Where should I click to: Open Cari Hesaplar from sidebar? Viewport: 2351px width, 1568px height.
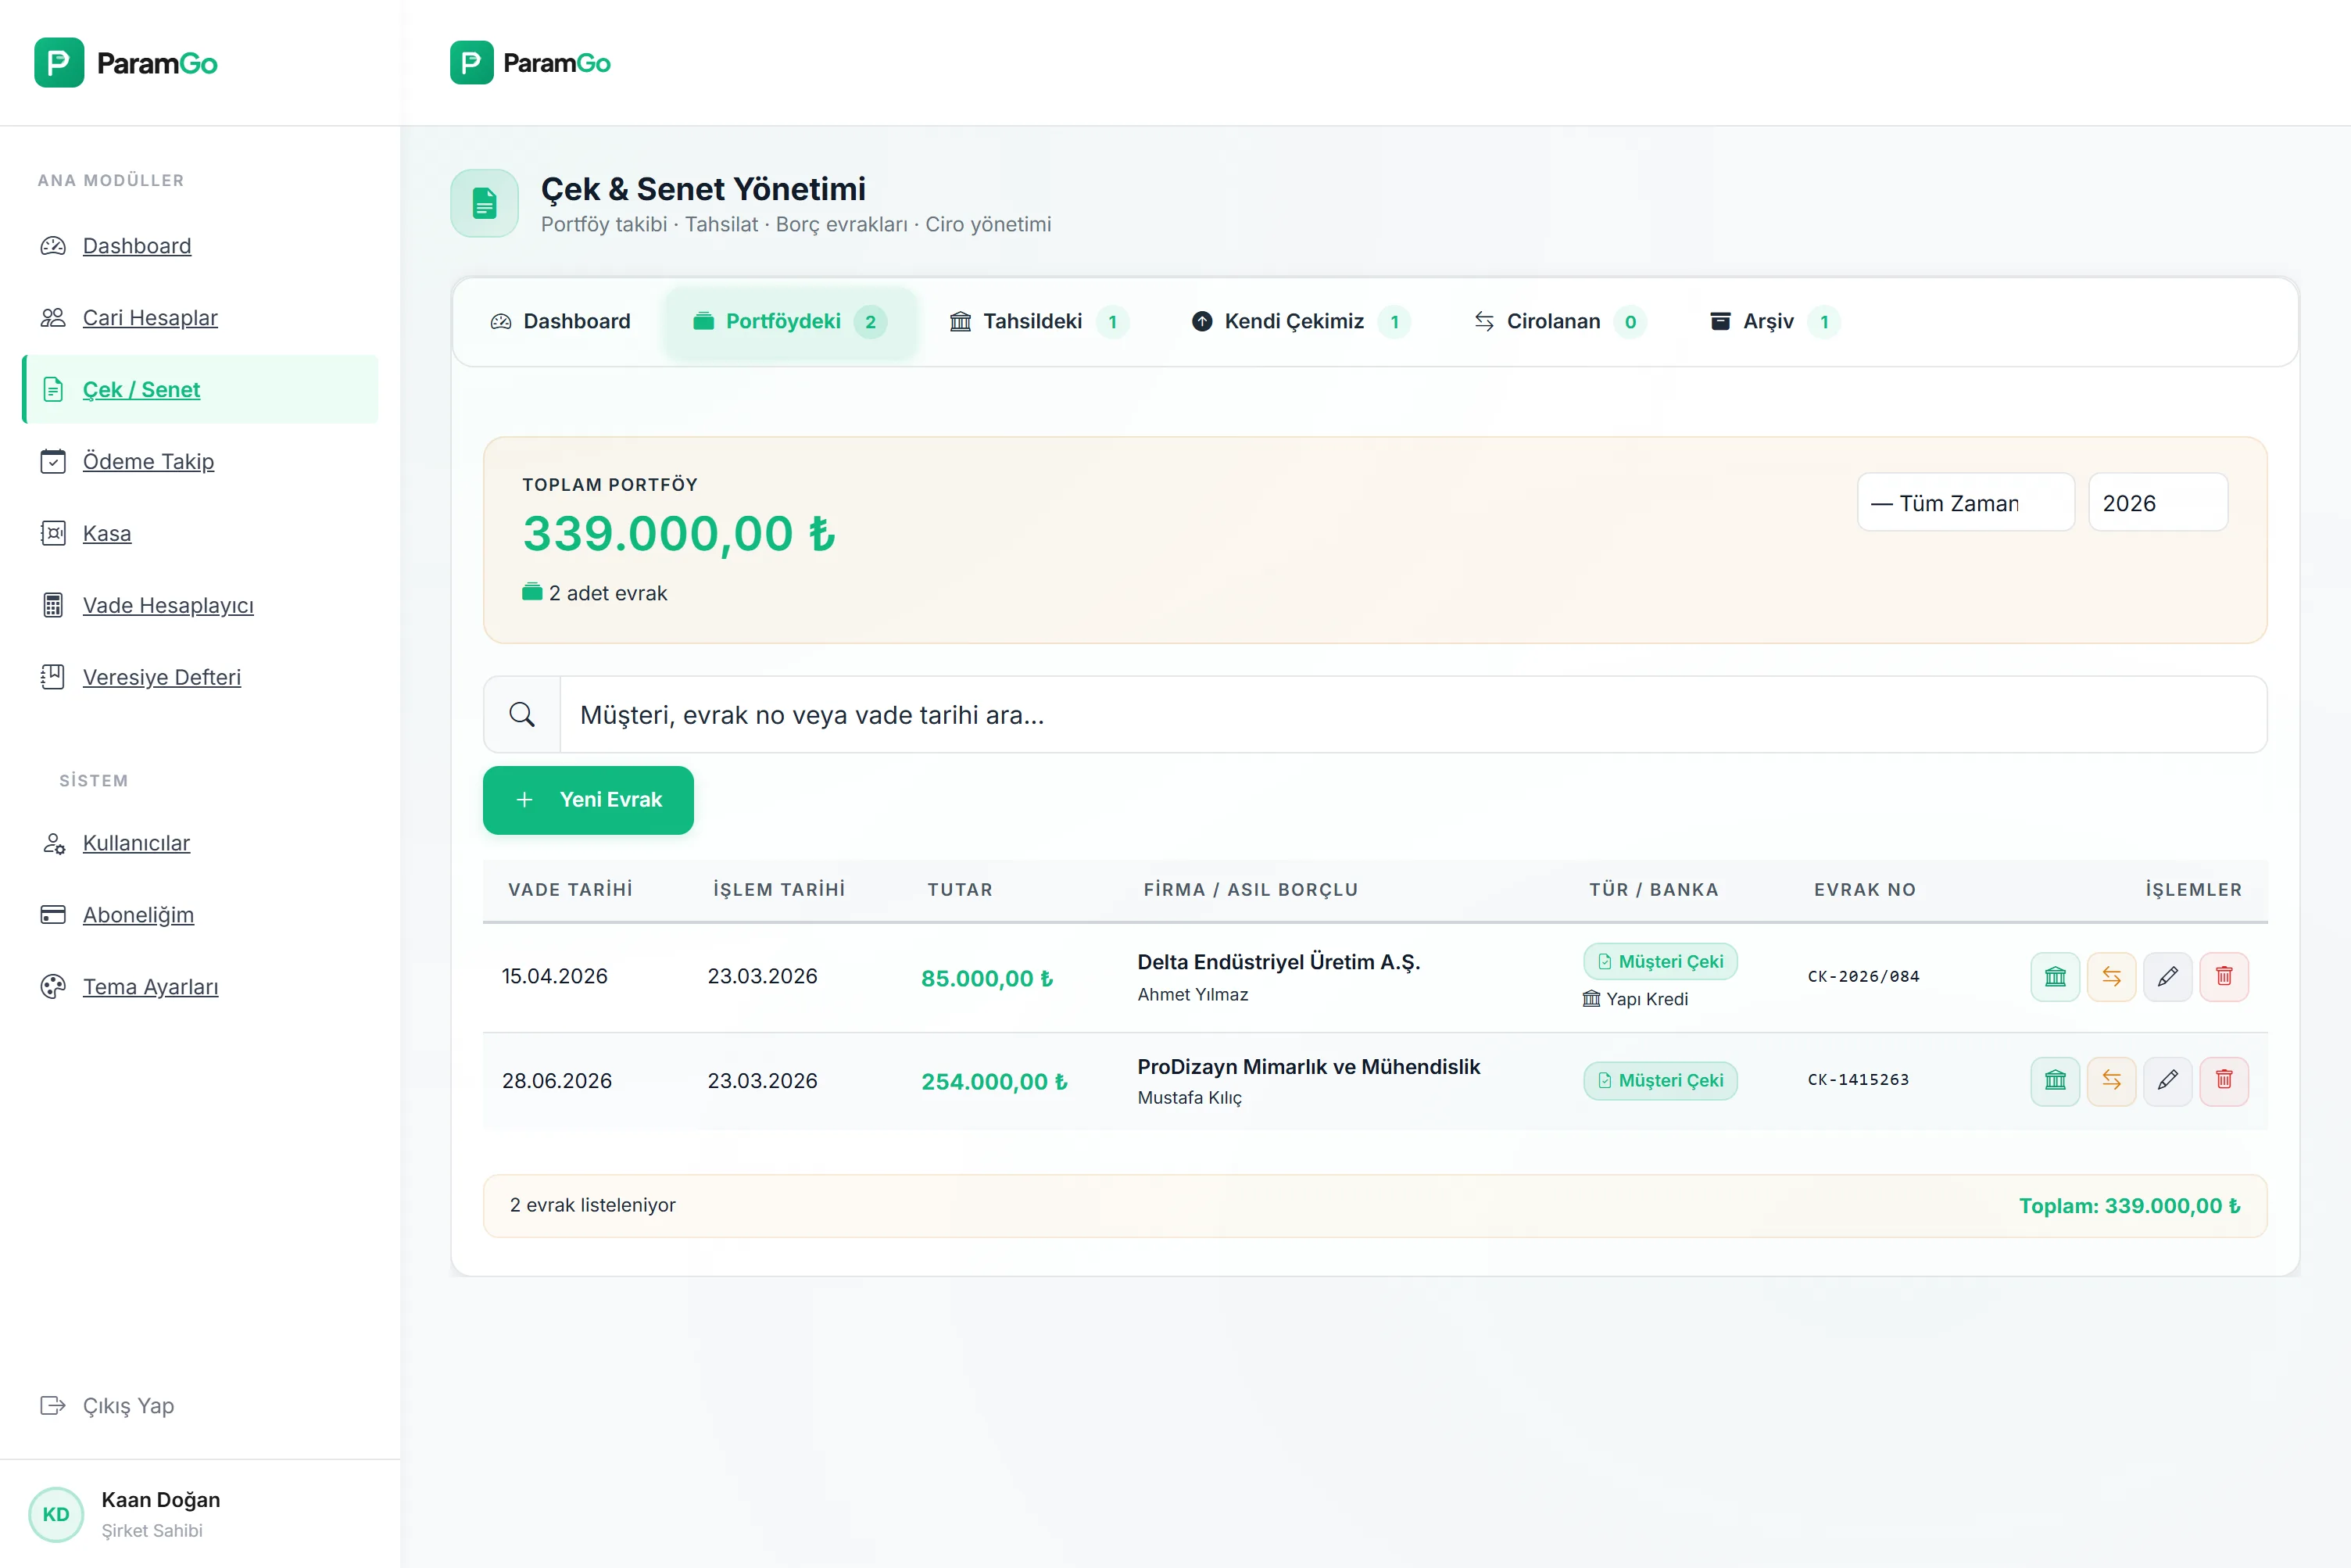pos(150,317)
